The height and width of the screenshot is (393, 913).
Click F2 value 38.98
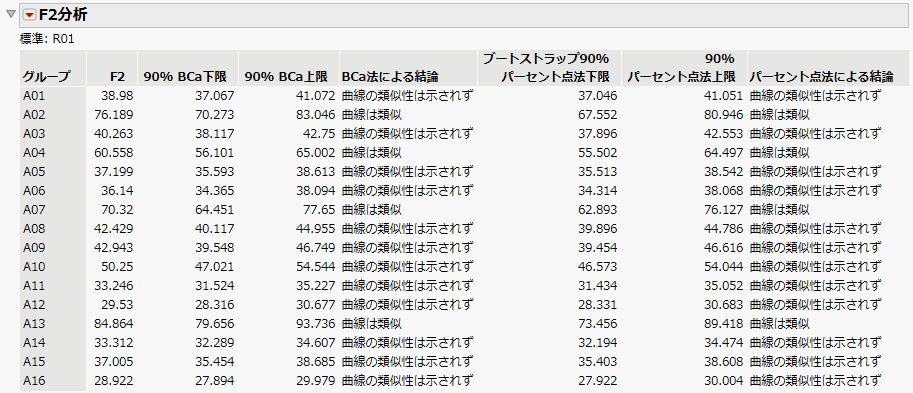click(x=118, y=96)
